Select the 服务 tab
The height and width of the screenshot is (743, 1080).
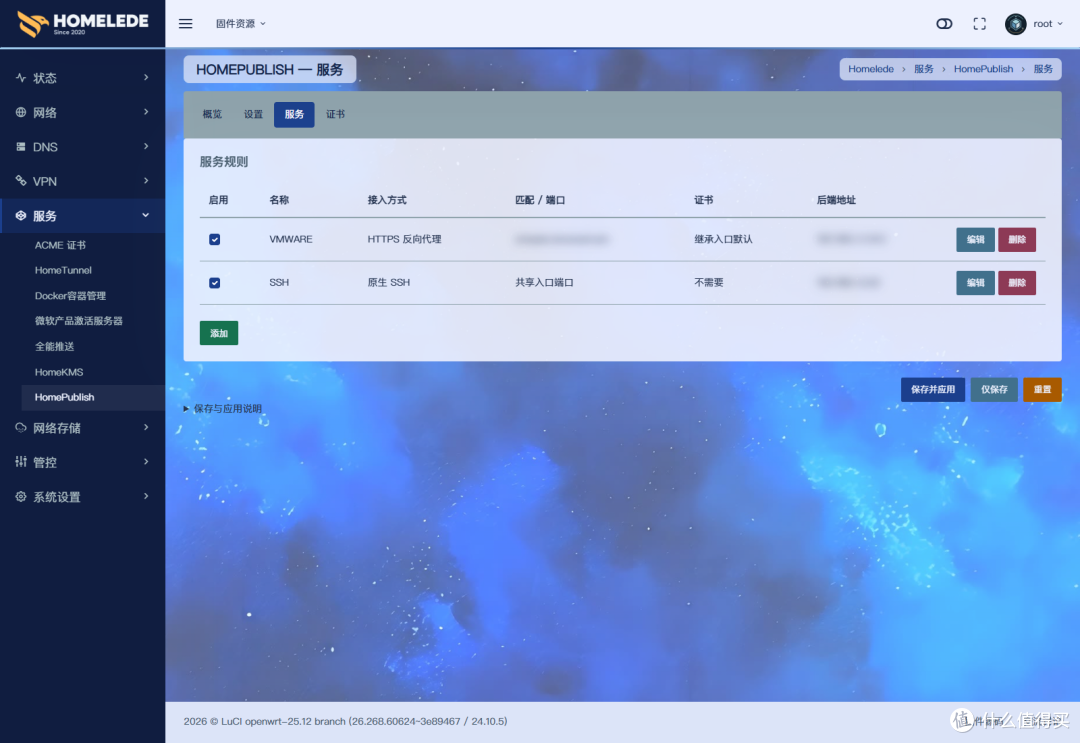(294, 114)
